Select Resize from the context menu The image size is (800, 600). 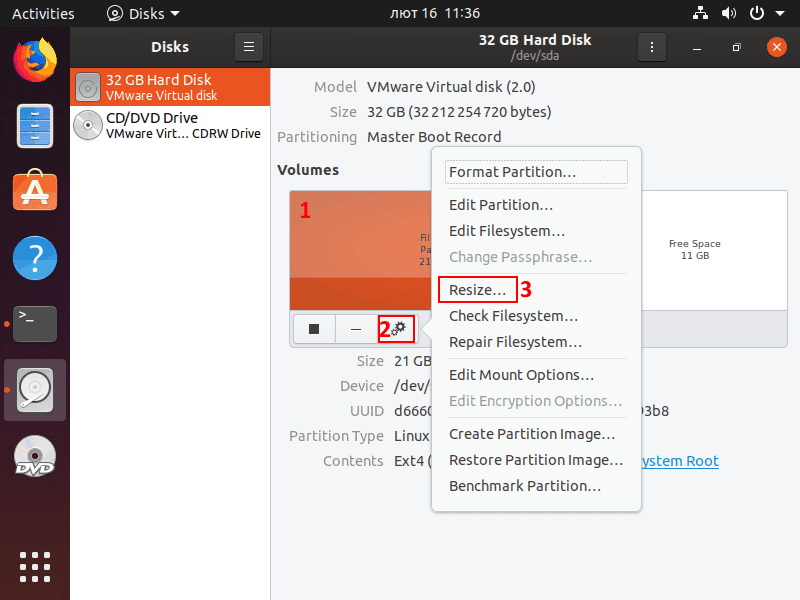pyautogui.click(x=478, y=289)
